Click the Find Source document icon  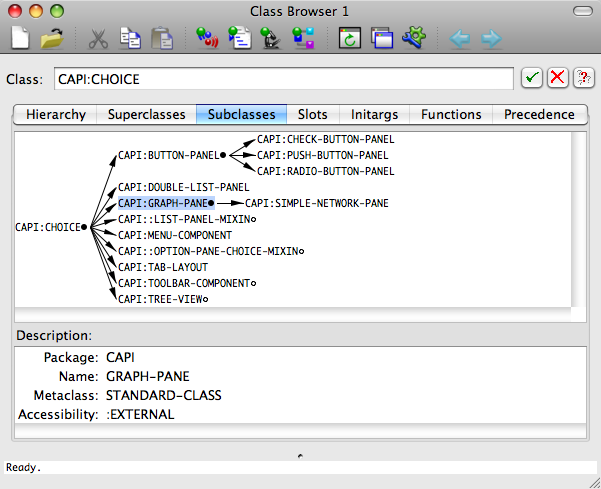coord(240,38)
